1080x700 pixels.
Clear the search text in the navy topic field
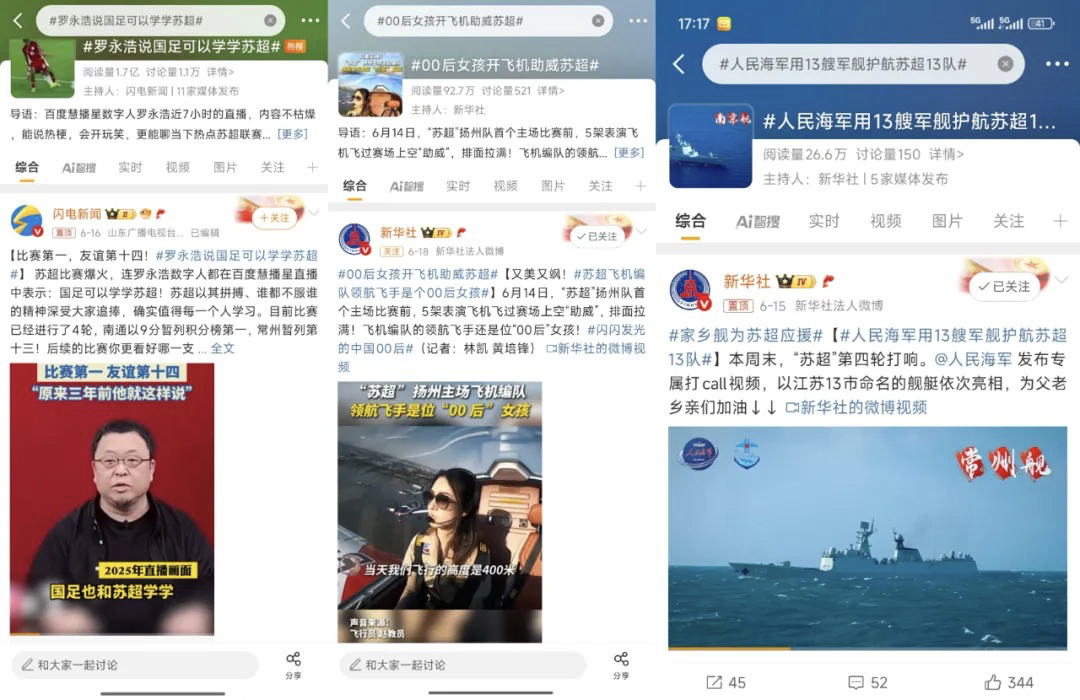coord(1005,64)
